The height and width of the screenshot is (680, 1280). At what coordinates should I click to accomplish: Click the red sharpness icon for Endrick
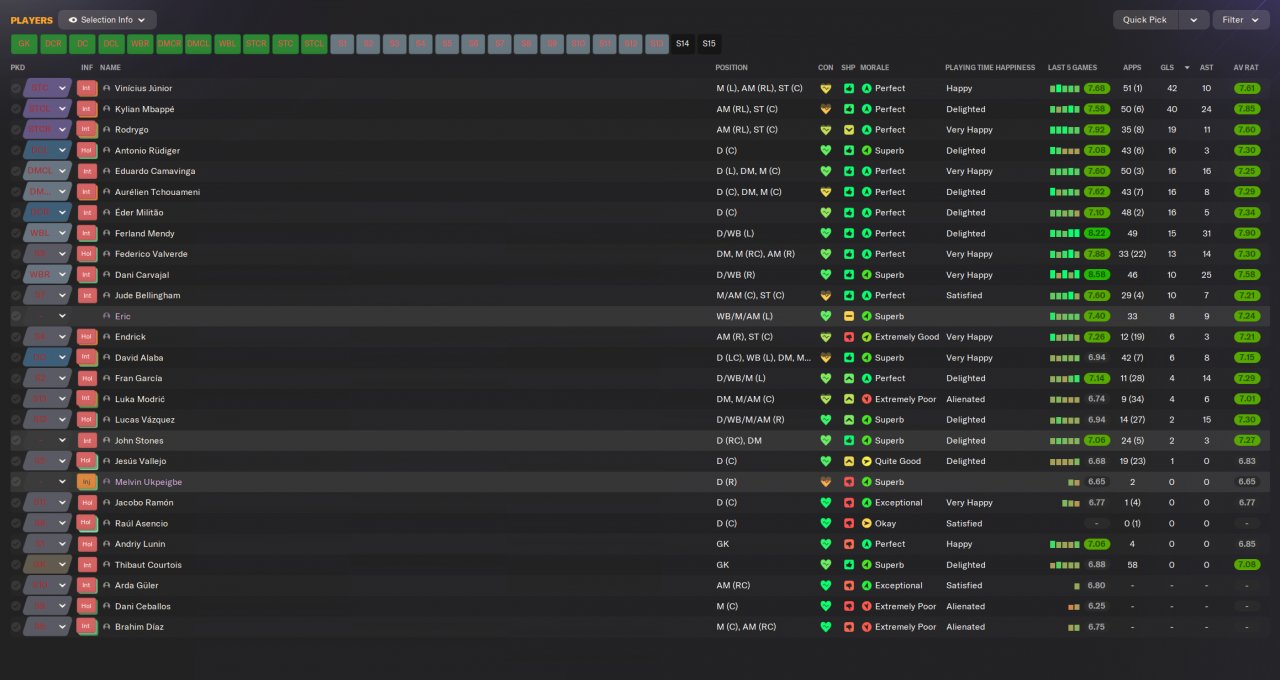[x=848, y=337]
